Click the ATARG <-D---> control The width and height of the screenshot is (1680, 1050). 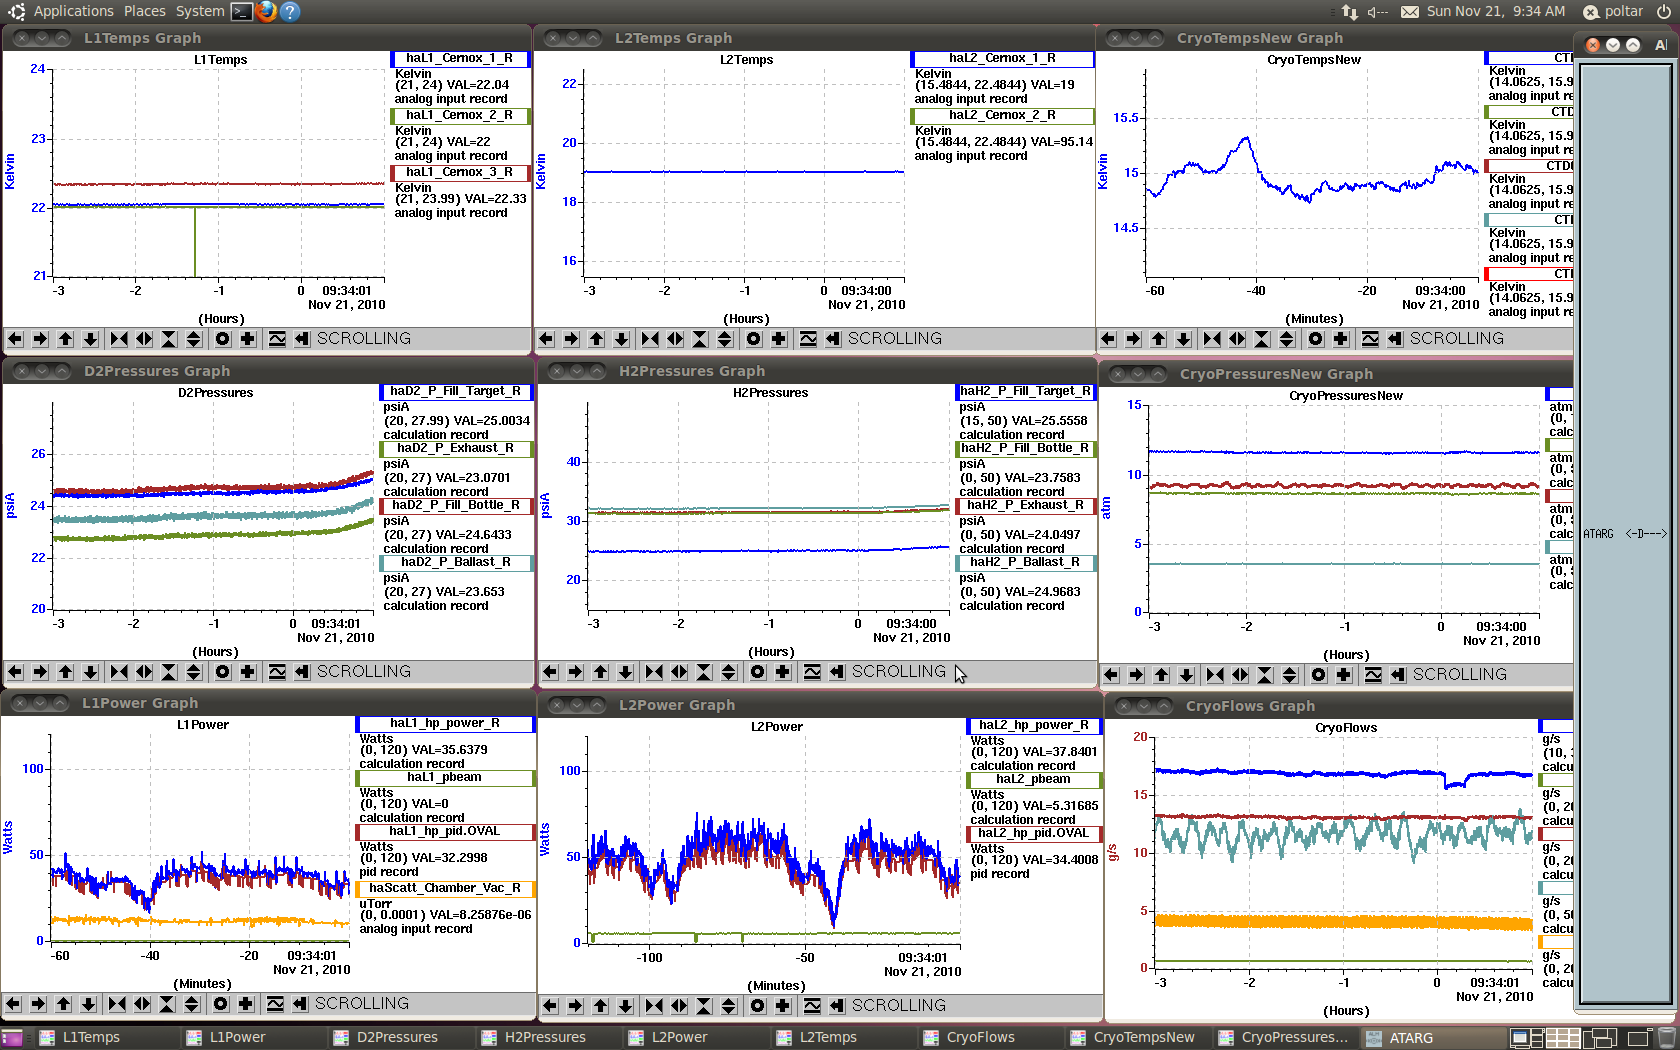(1625, 534)
